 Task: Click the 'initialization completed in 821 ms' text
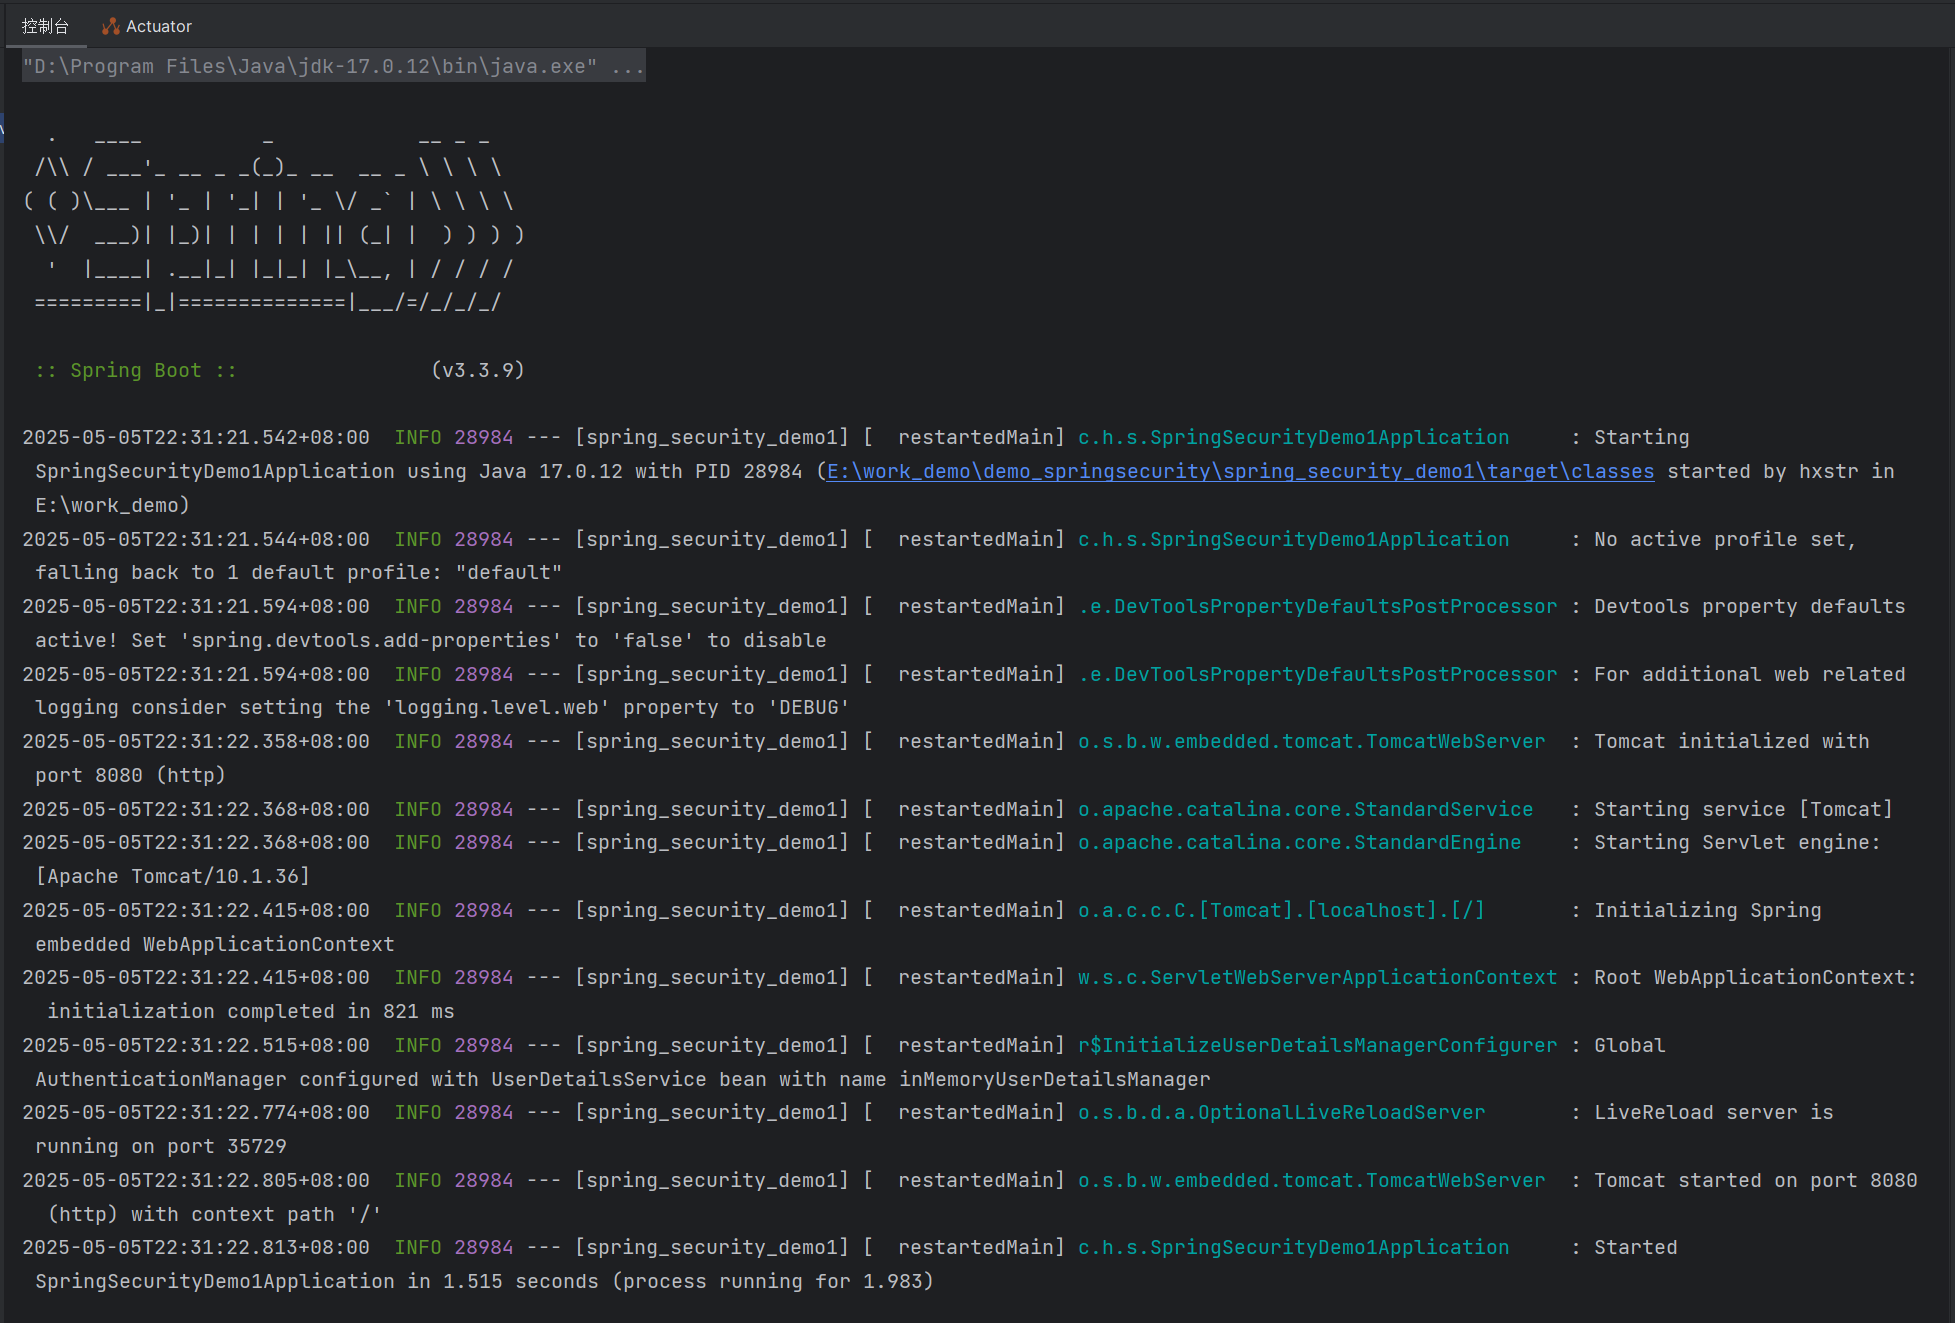tap(251, 1011)
